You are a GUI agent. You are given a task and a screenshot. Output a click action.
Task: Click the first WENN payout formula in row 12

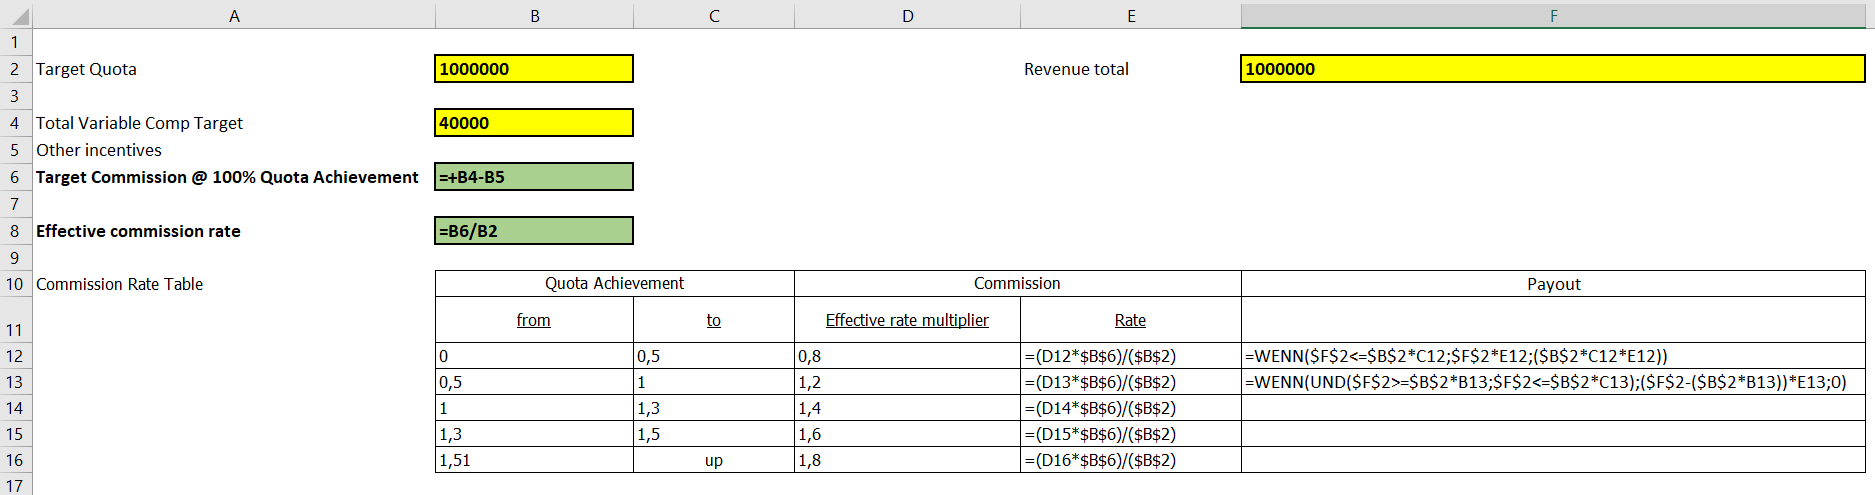(1456, 356)
